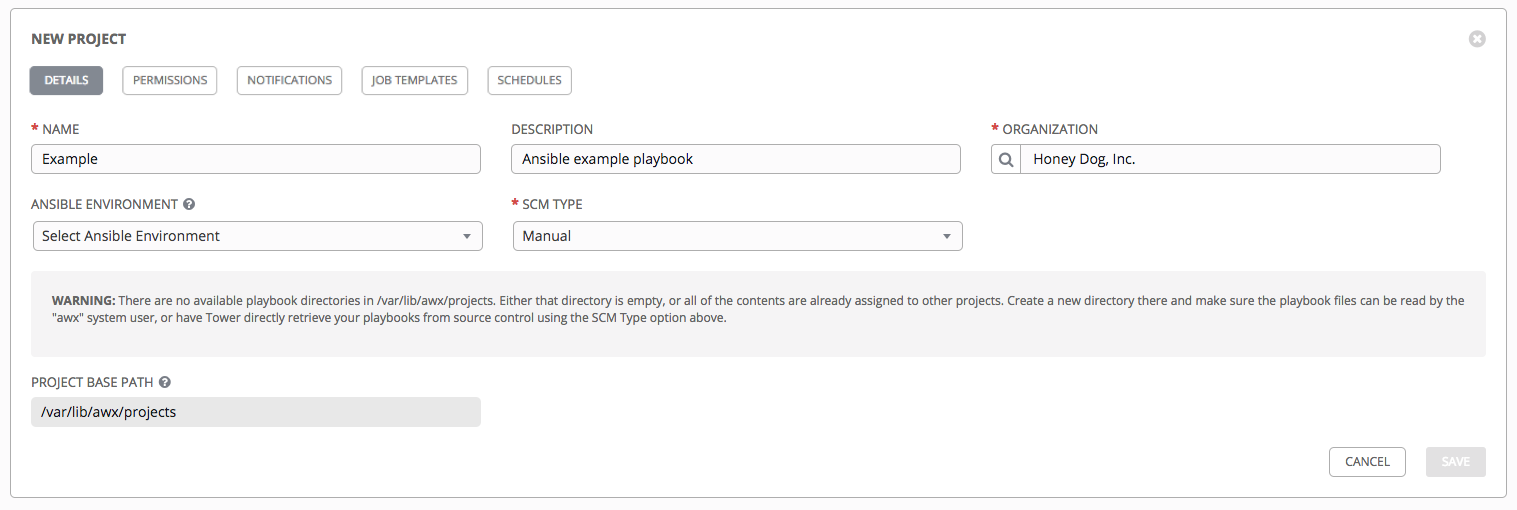Open the SCM Type dropdown showing Manual
The height and width of the screenshot is (510, 1517).
click(738, 236)
